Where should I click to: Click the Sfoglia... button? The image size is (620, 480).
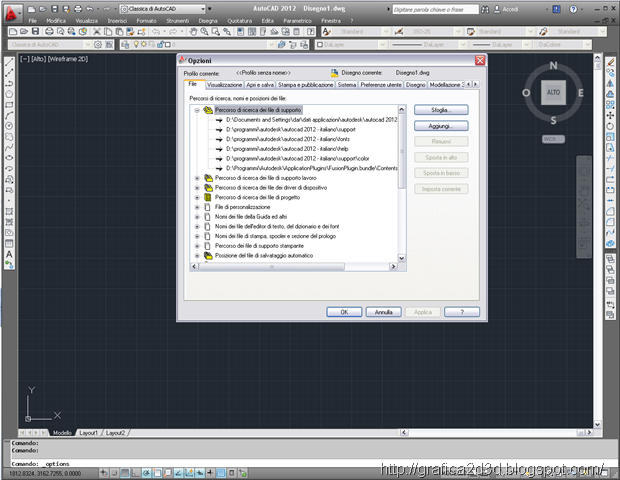tap(441, 110)
